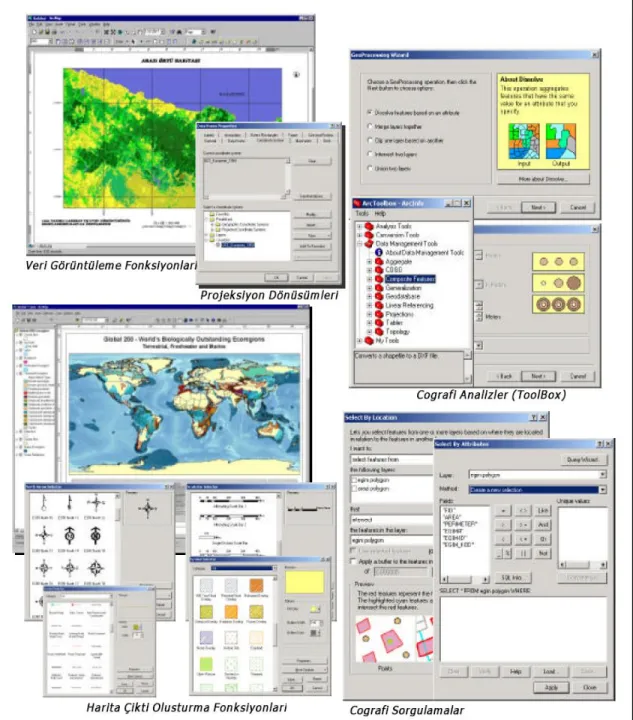Viewport: 633px width, 720px height.
Task: Click the Analysis Tools toolbox icon
Action: point(369,226)
